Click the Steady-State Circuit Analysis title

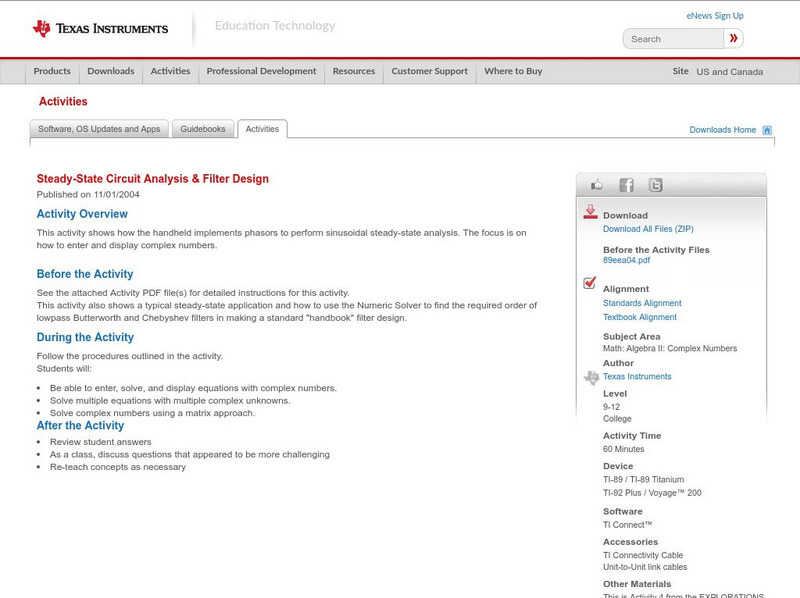pyautogui.click(x=153, y=179)
